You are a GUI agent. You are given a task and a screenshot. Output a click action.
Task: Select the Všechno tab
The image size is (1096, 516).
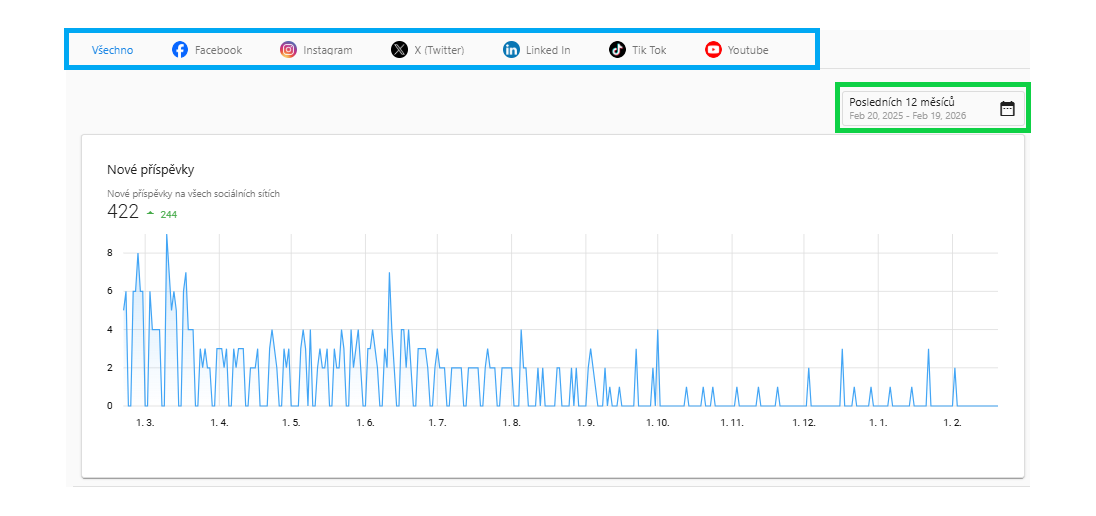(x=113, y=50)
